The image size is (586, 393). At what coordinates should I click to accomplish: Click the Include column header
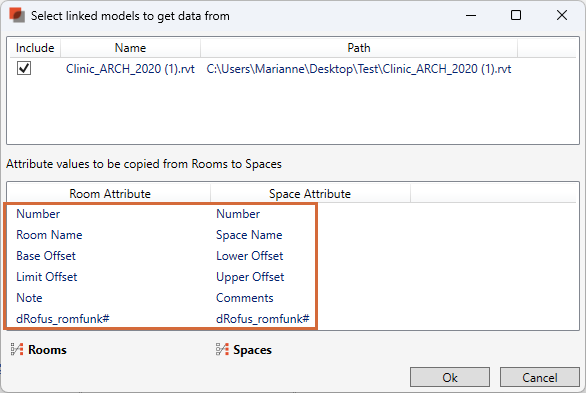click(35, 48)
